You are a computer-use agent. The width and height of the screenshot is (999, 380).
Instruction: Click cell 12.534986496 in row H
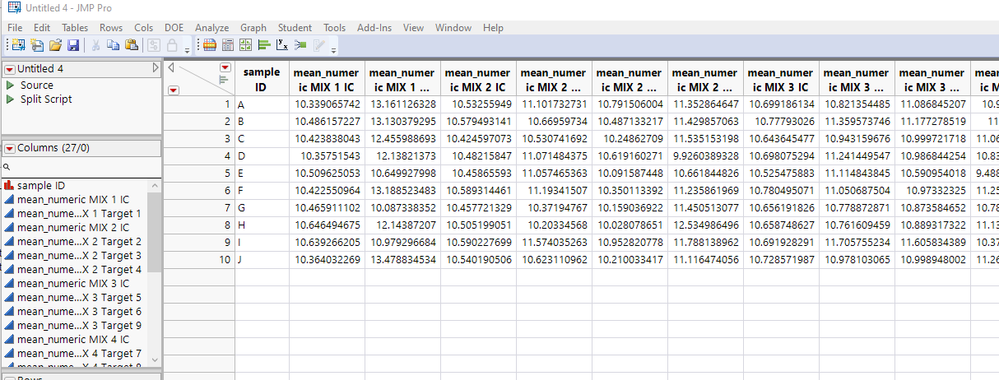[x=705, y=224]
